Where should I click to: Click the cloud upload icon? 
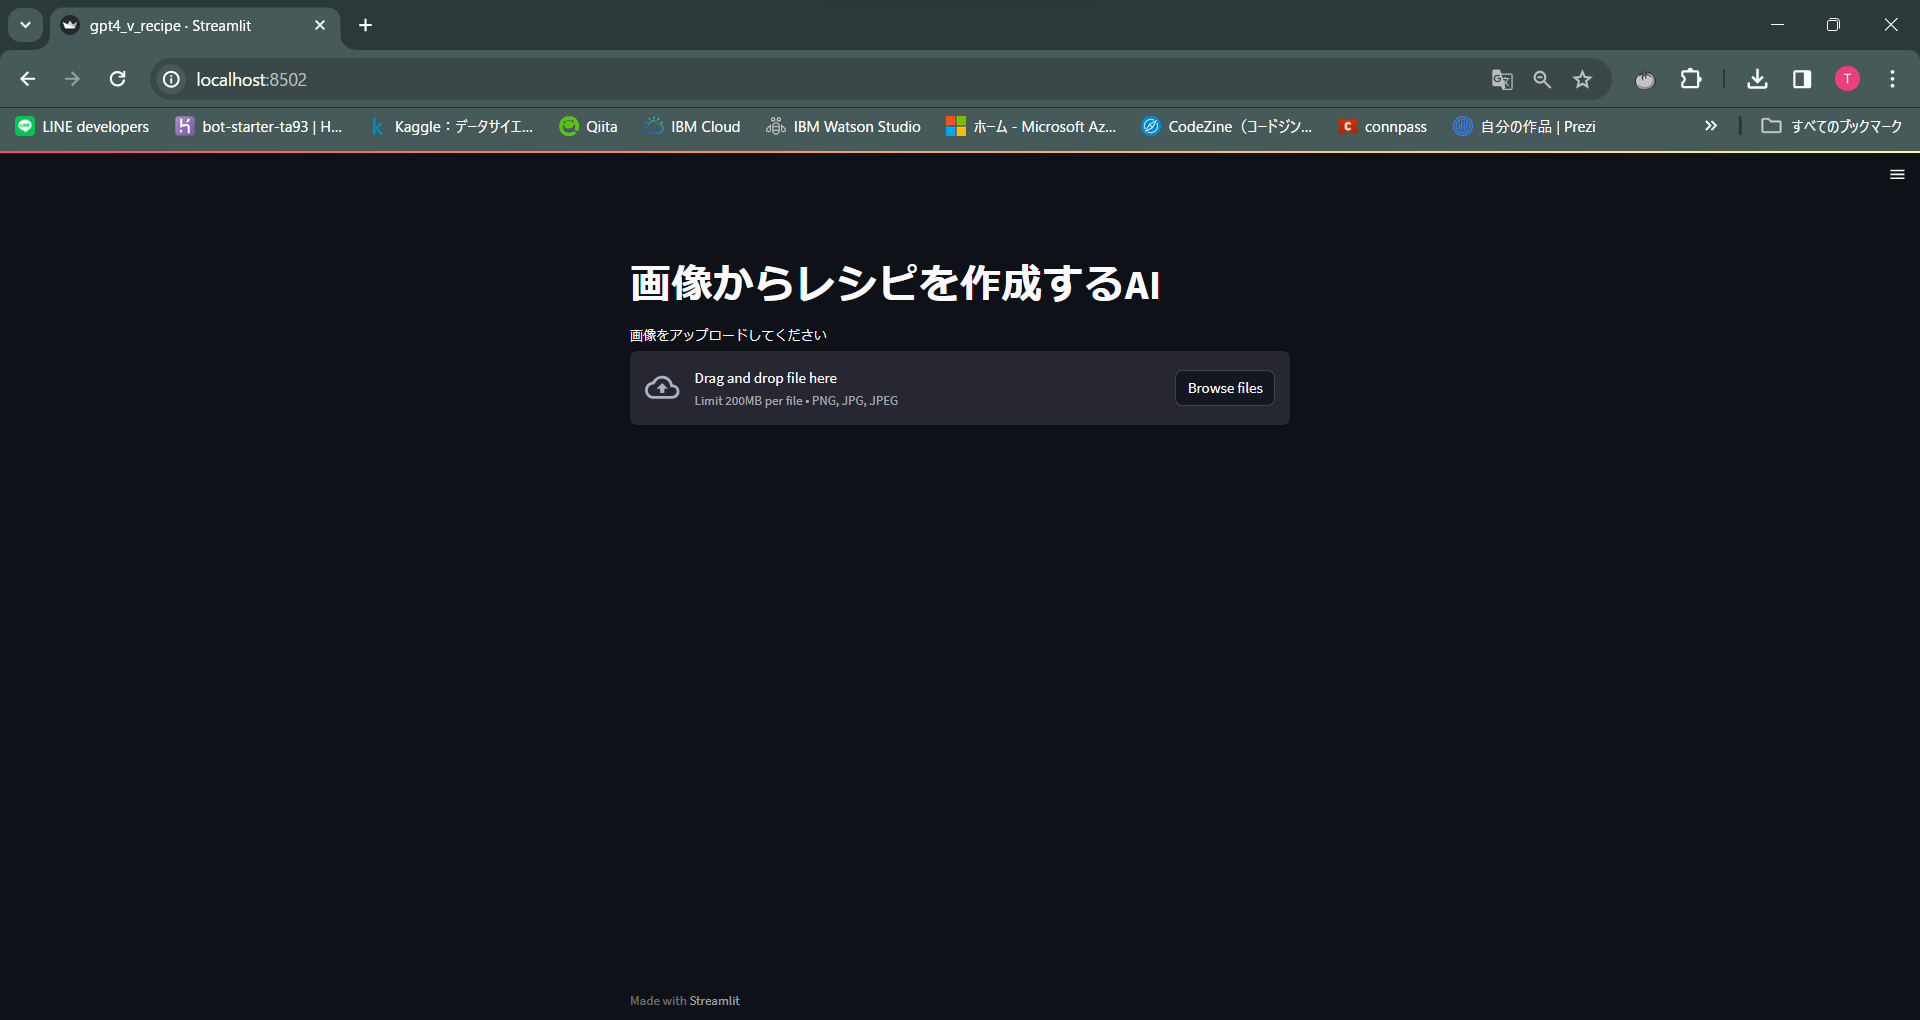[662, 388]
